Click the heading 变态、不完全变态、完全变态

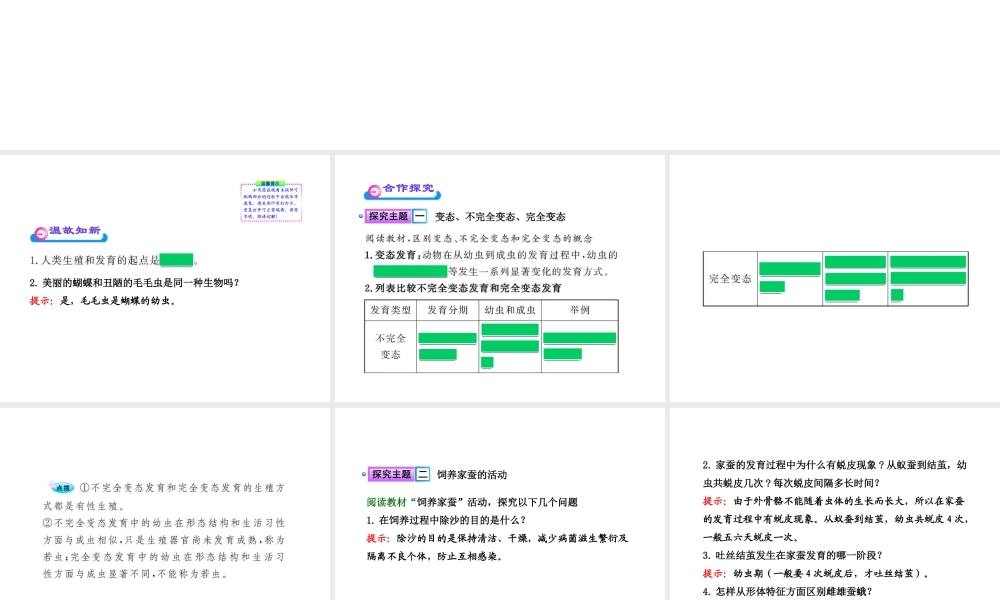coord(500,217)
